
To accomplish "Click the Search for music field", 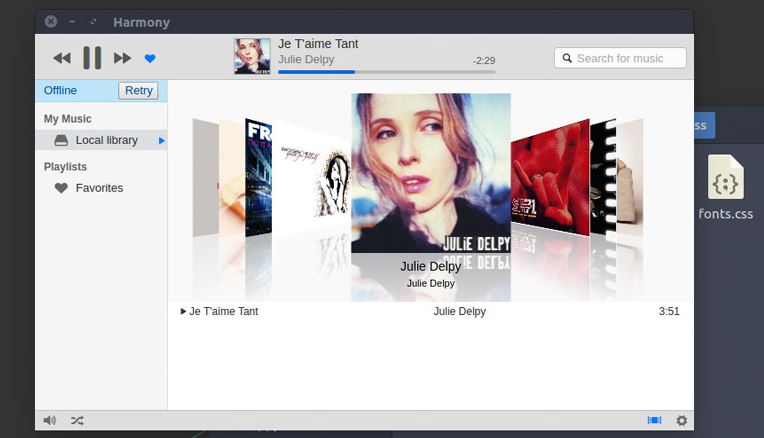I will tap(620, 58).
